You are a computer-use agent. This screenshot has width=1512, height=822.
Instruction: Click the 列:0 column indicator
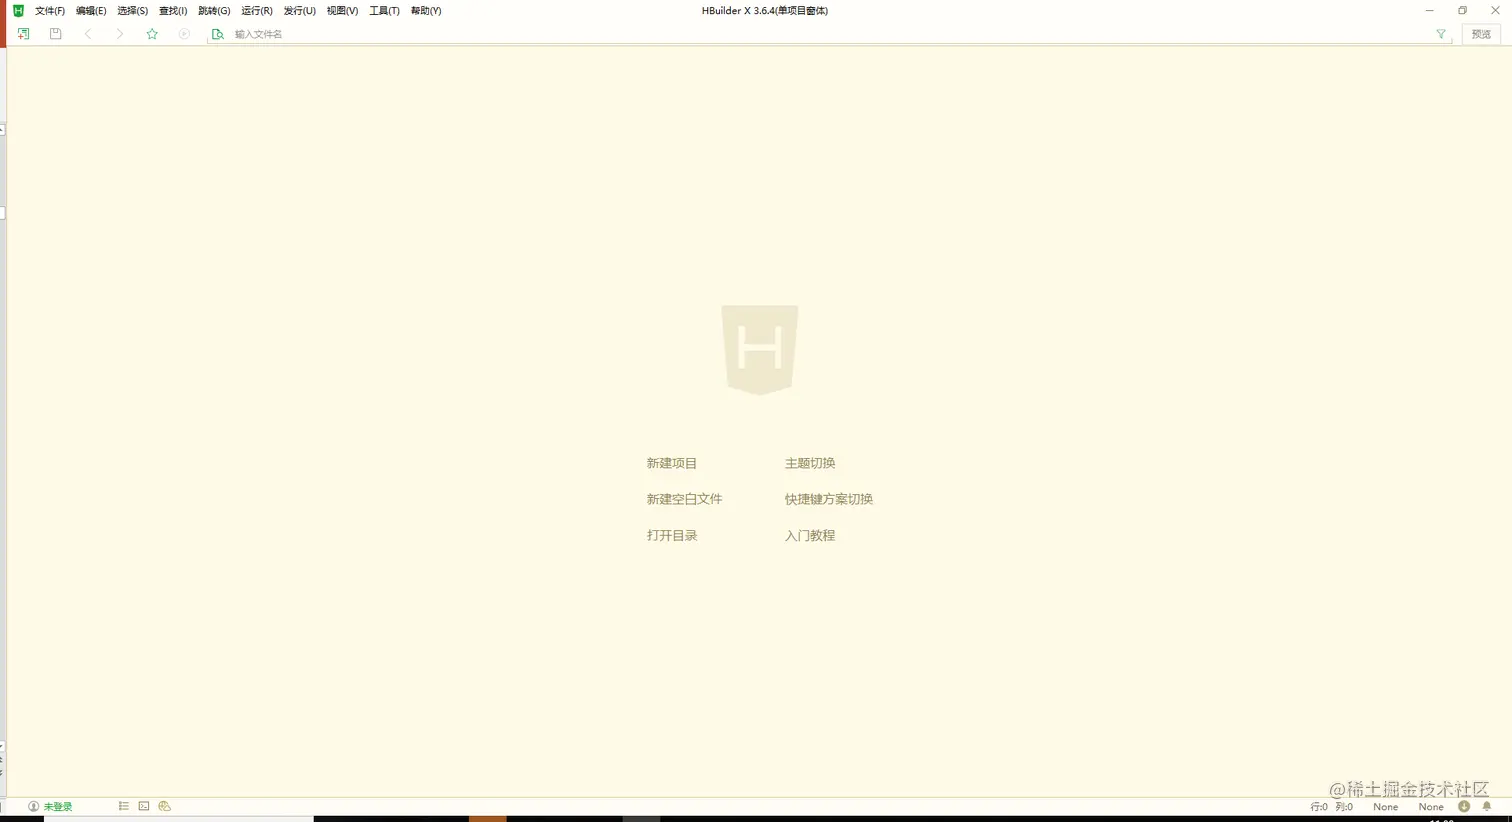click(1344, 806)
